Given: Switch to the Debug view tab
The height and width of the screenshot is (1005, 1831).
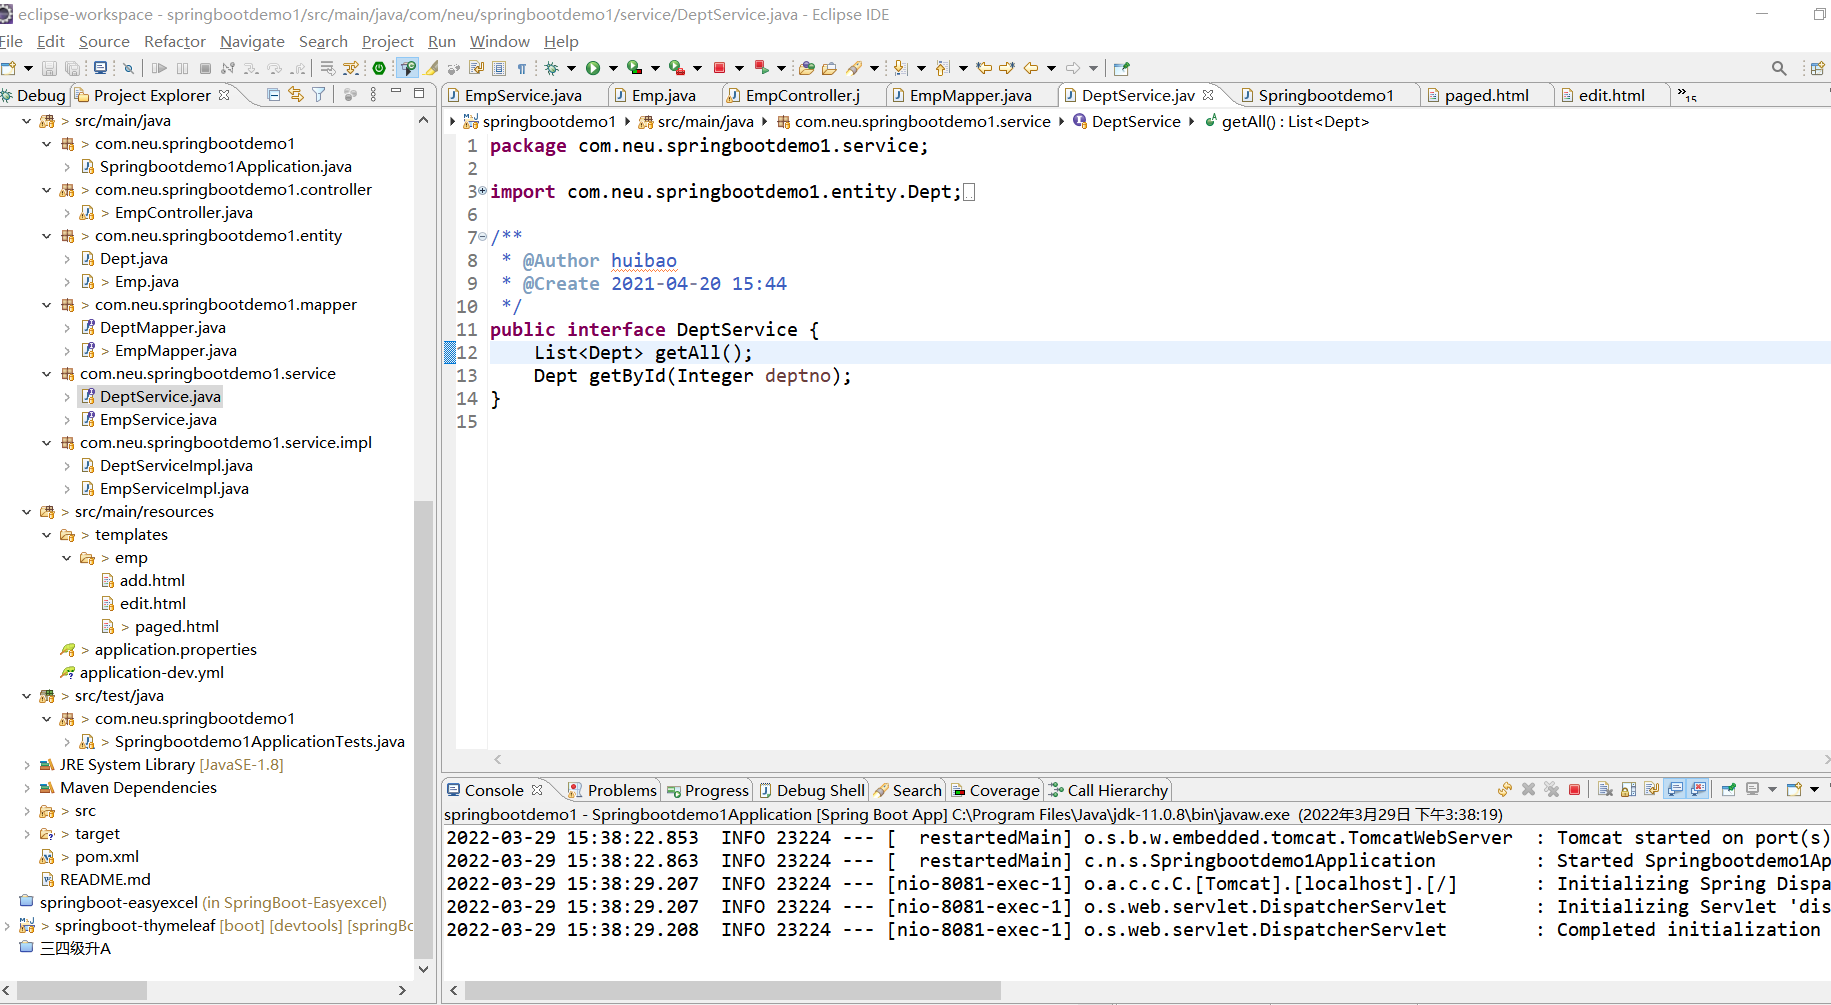Looking at the screenshot, I should pos(33,95).
